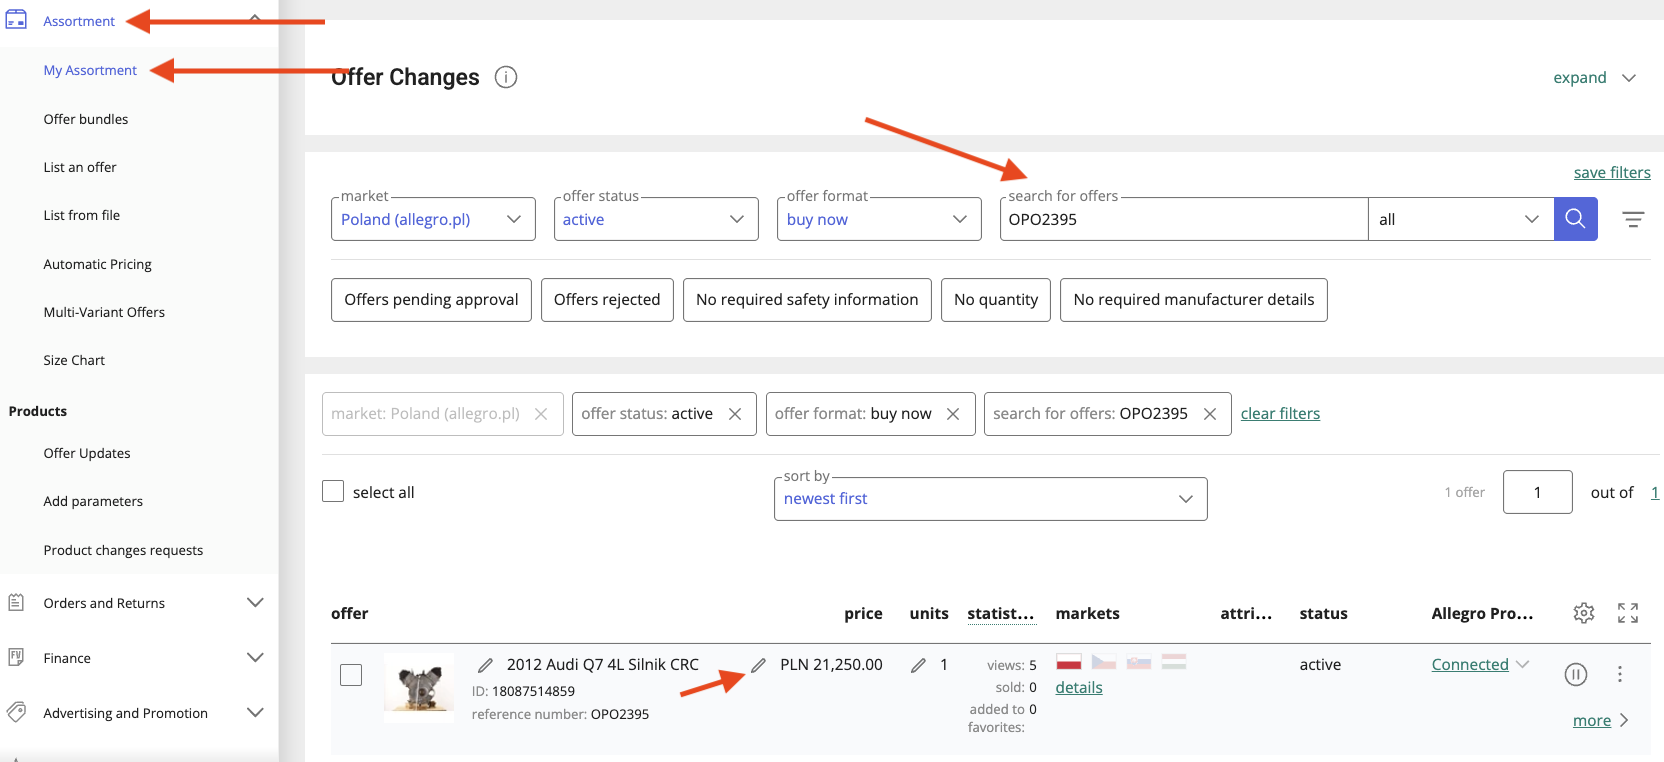
Task: Expand the Orders and Returns section
Action: click(x=255, y=603)
